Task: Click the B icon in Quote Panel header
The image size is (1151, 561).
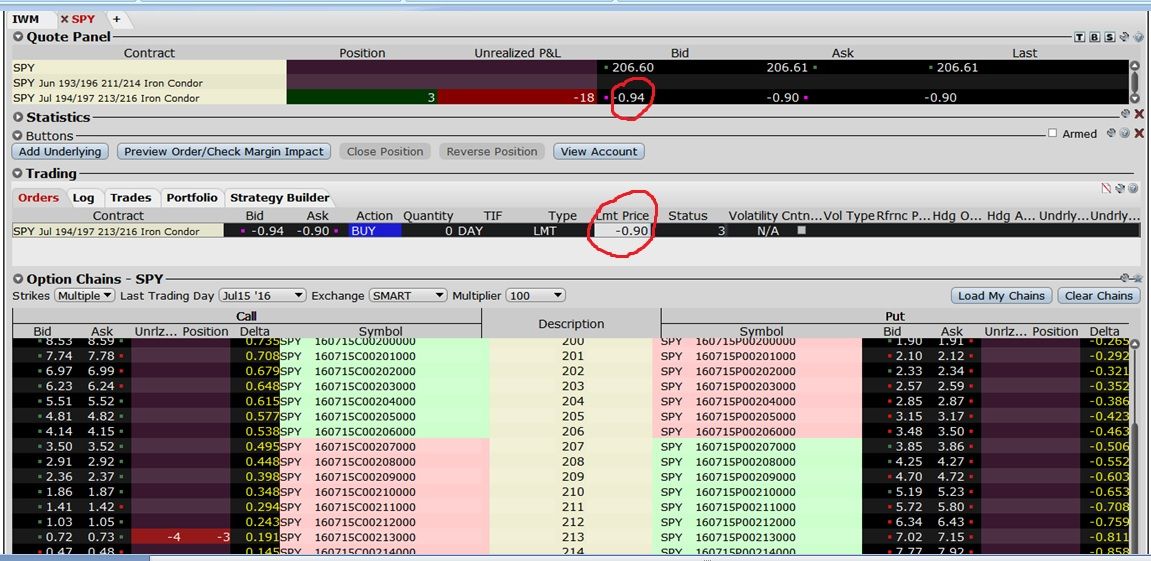Action: click(1094, 37)
